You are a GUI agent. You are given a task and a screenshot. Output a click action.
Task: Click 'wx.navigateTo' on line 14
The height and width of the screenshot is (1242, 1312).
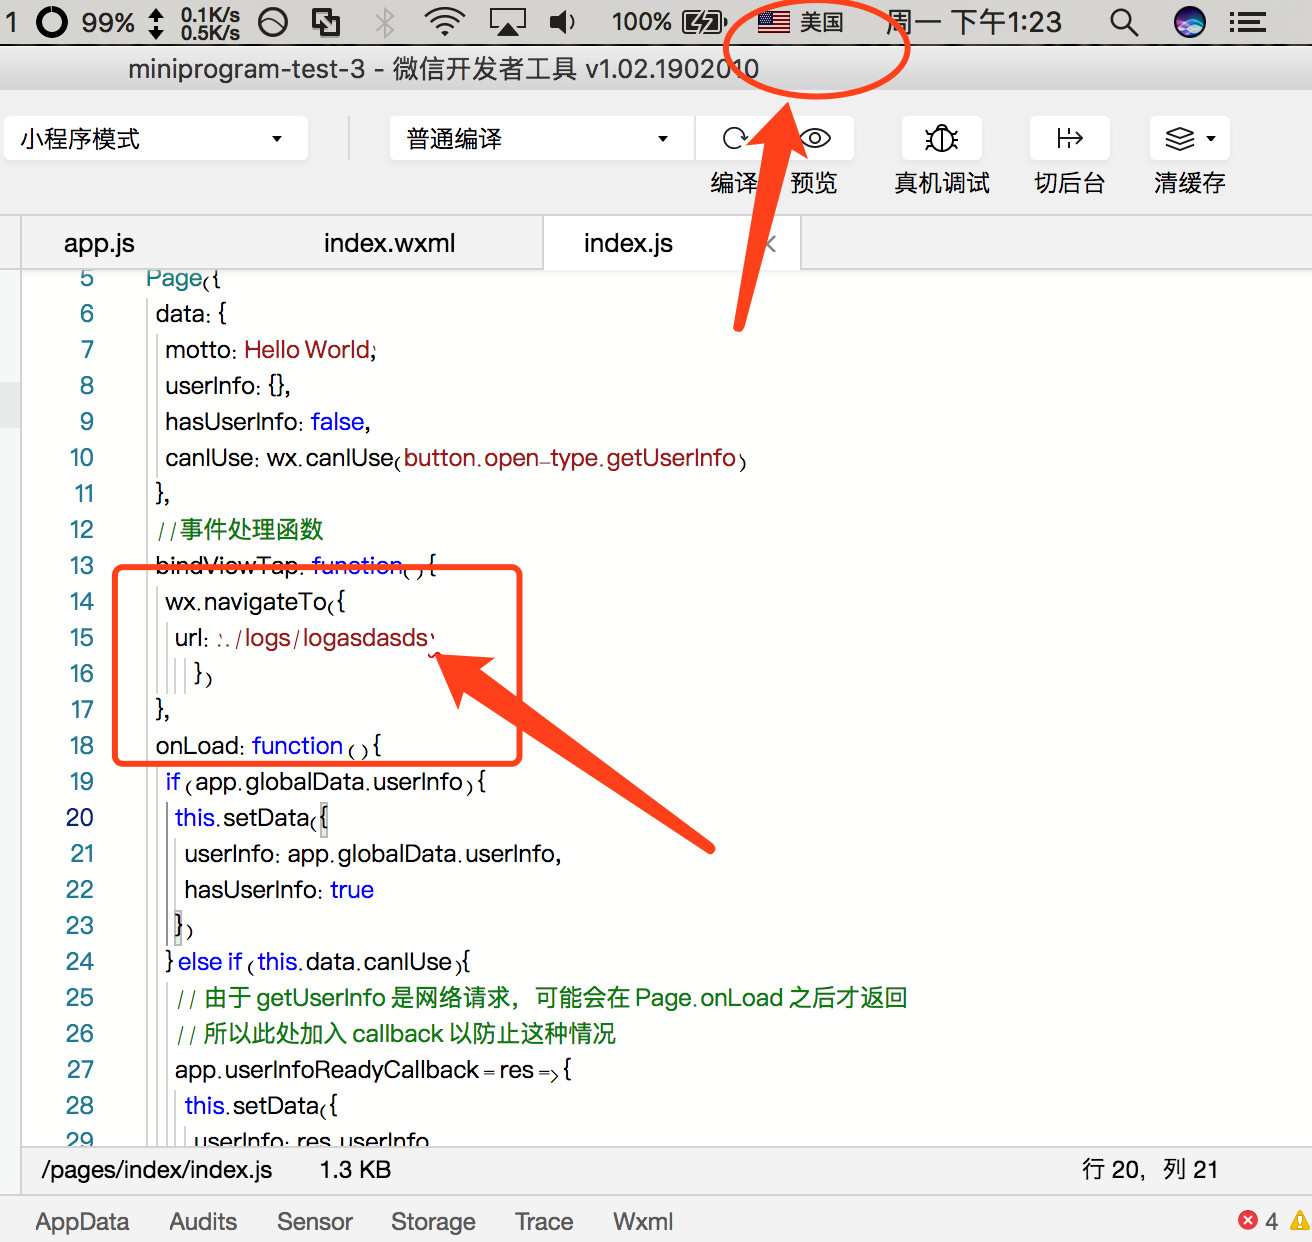coord(246,601)
